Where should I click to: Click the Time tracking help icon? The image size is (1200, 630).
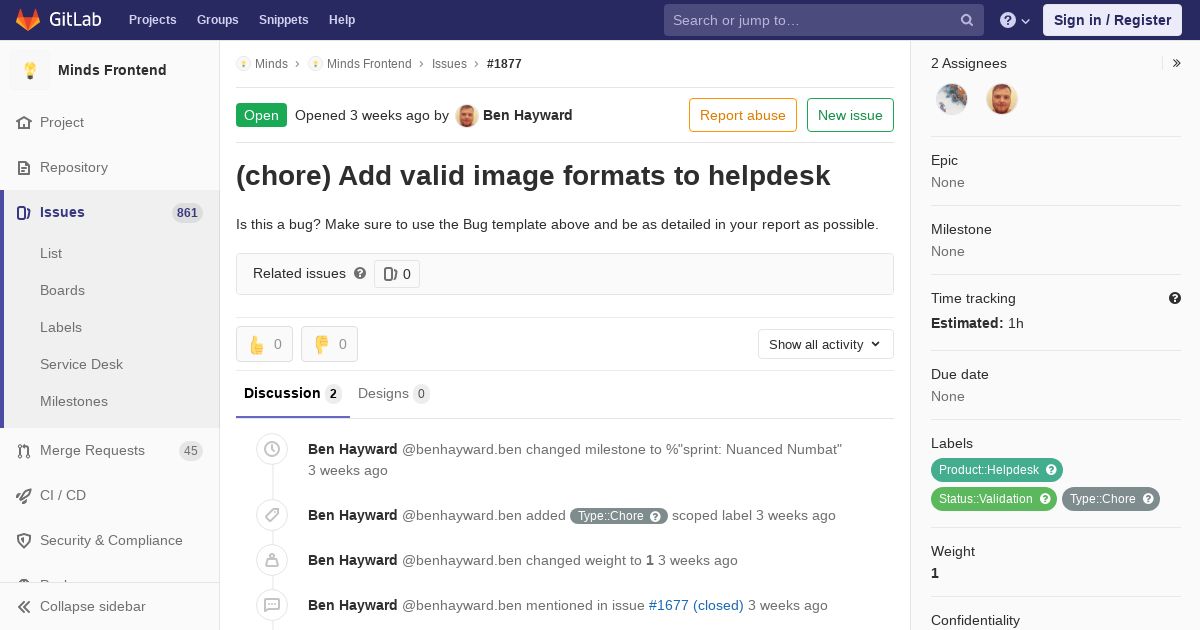1175,298
